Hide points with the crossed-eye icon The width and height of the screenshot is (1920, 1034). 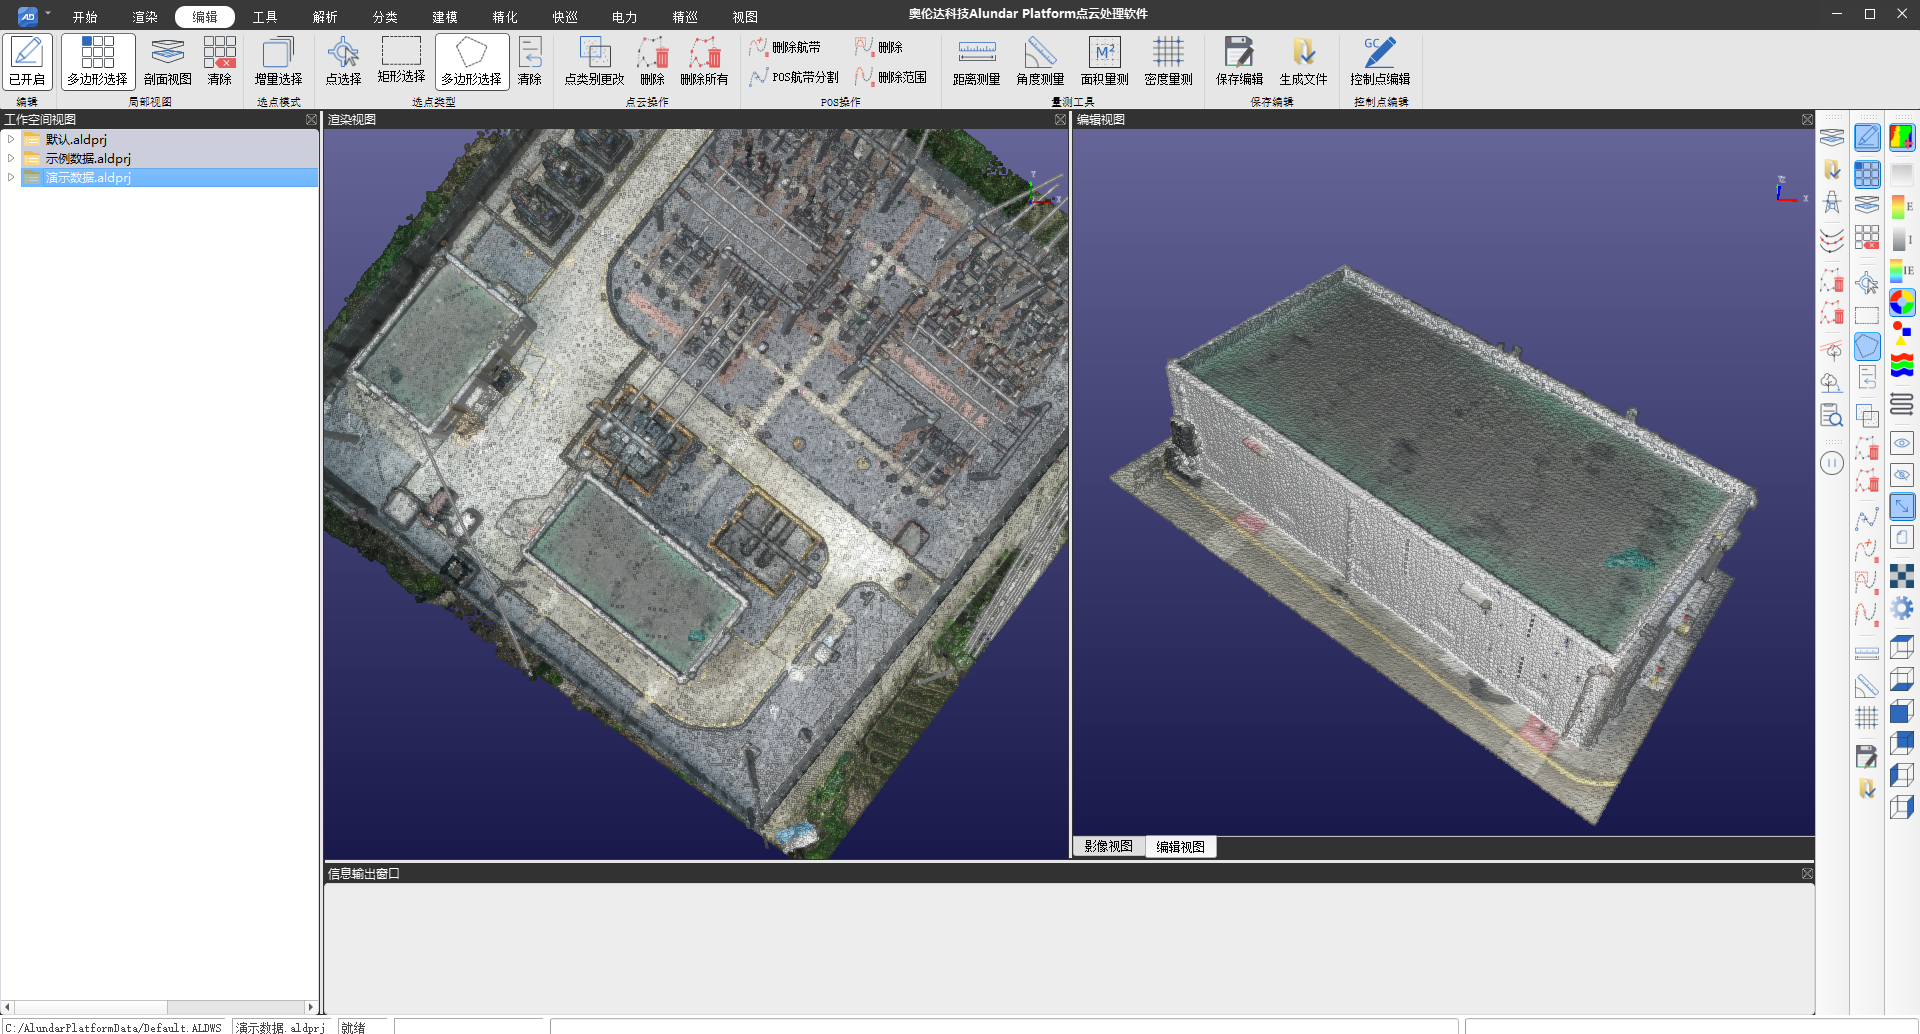[1902, 475]
